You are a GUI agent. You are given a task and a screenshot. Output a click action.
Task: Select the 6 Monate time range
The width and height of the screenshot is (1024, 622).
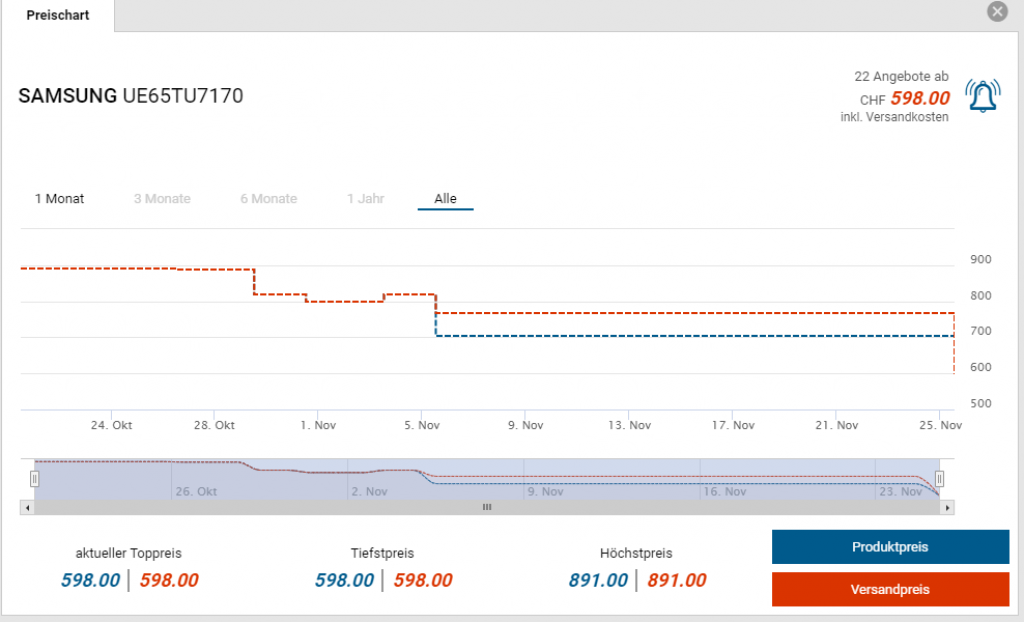[268, 199]
